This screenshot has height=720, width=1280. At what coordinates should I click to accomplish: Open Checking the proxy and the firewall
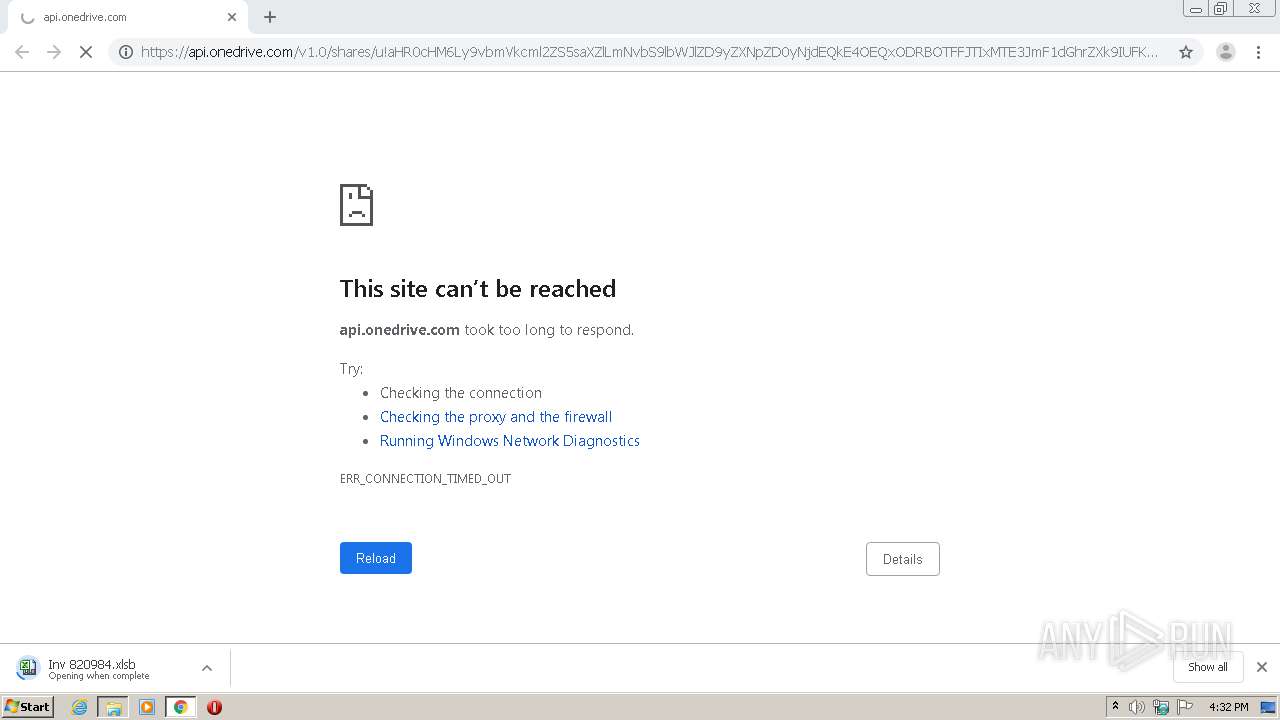point(496,417)
